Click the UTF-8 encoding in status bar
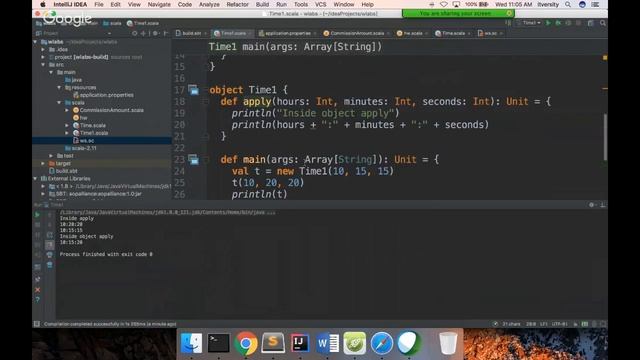 point(560,324)
